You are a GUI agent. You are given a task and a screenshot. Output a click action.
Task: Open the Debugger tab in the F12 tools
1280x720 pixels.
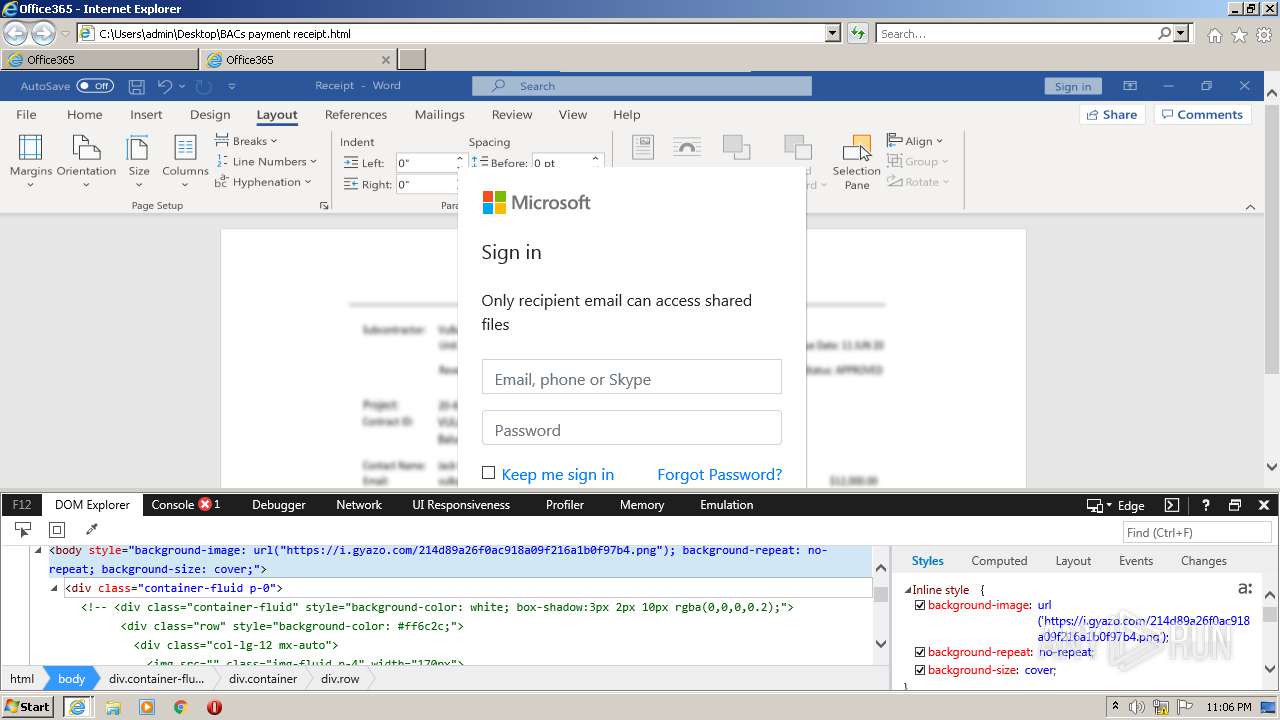pos(279,505)
